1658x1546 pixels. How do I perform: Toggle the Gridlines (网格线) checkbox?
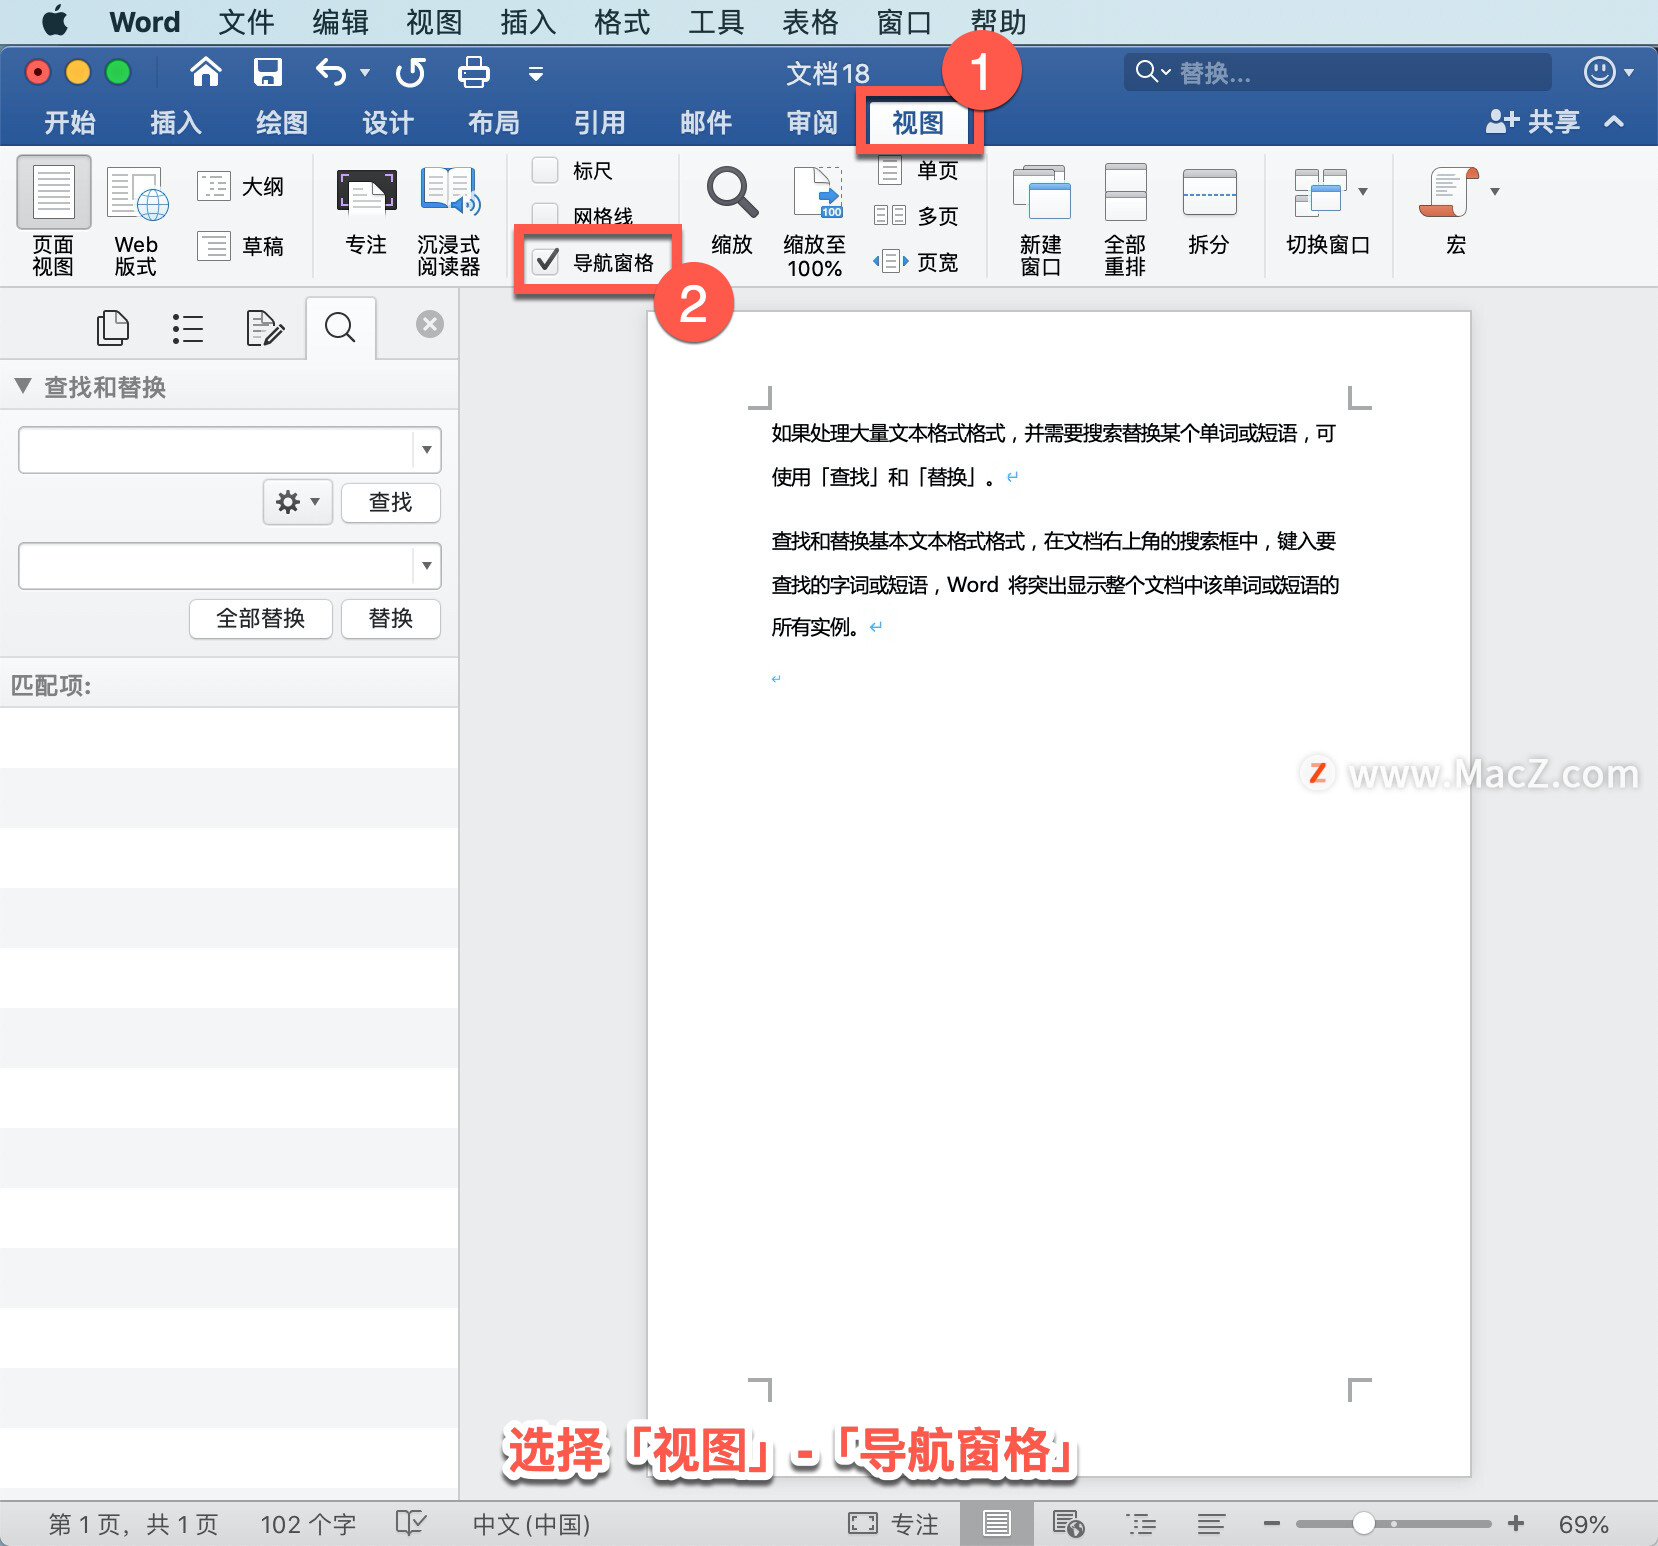(x=545, y=214)
